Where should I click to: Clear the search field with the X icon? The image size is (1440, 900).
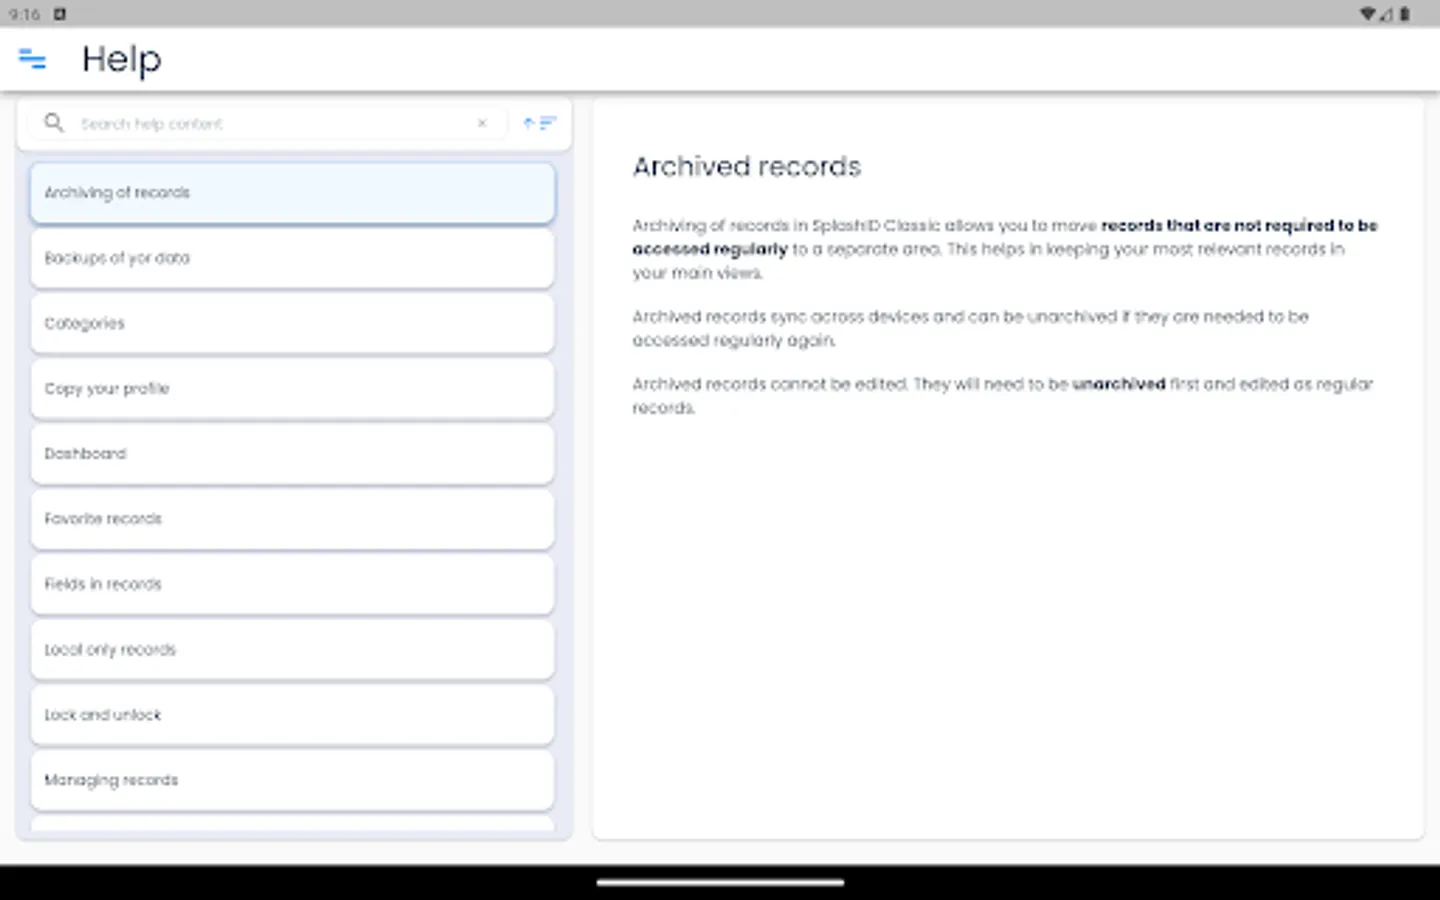tap(482, 123)
